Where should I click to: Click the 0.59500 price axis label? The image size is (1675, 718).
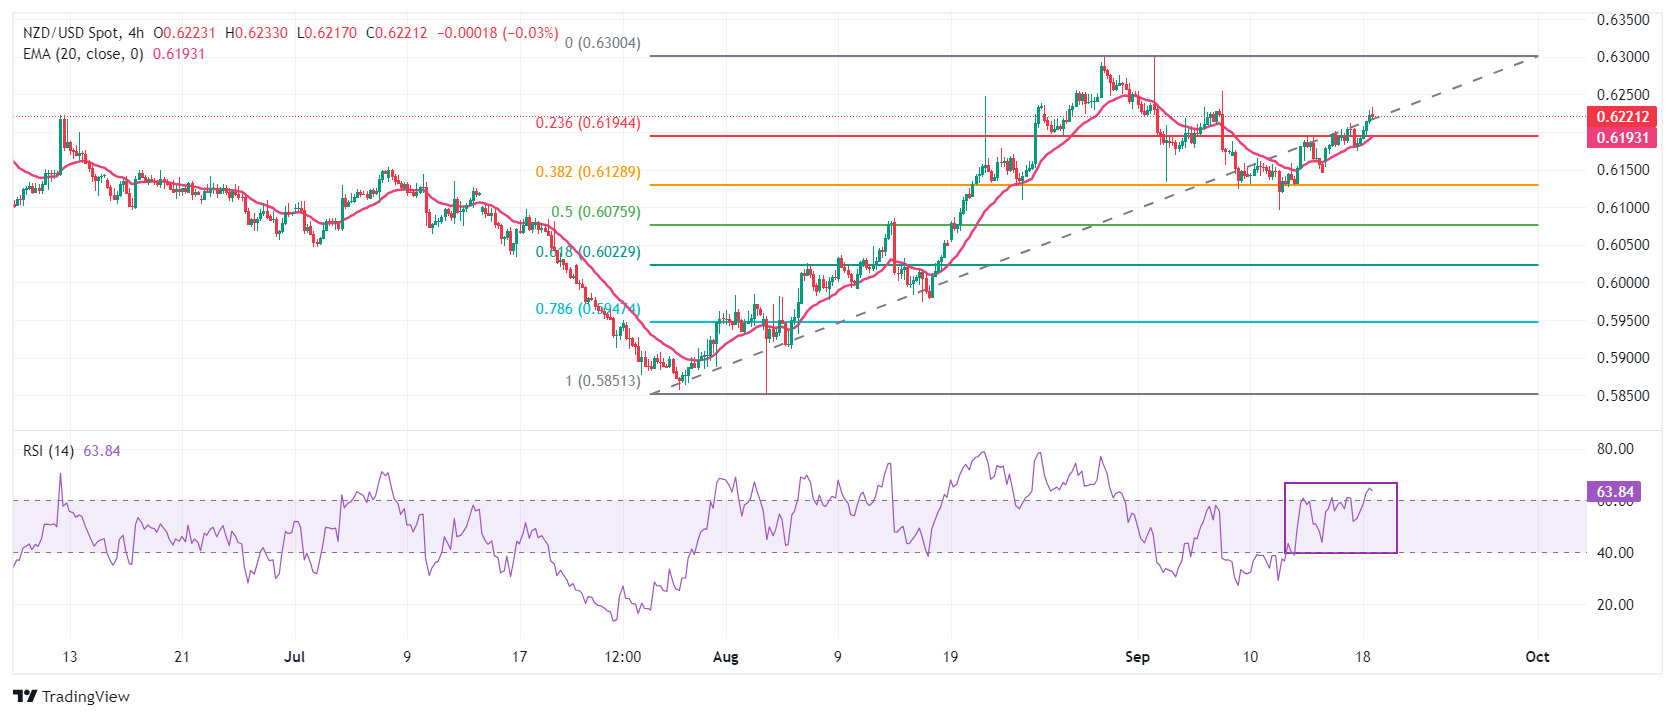[x=1622, y=321]
